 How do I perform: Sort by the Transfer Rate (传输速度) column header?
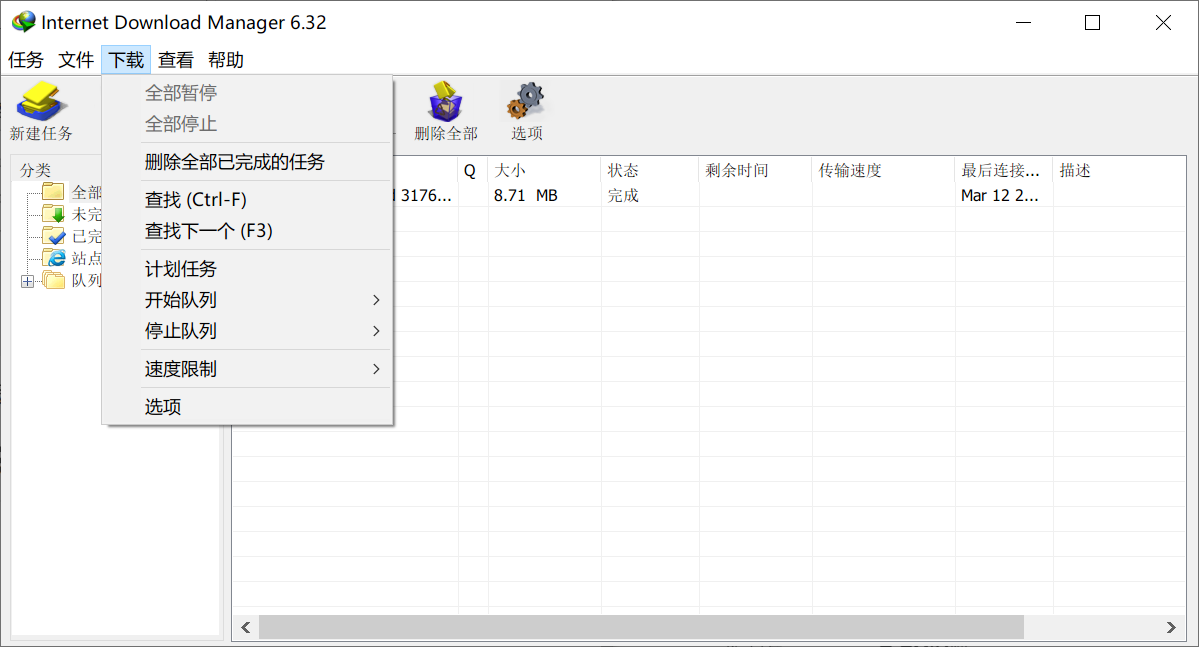(883, 171)
